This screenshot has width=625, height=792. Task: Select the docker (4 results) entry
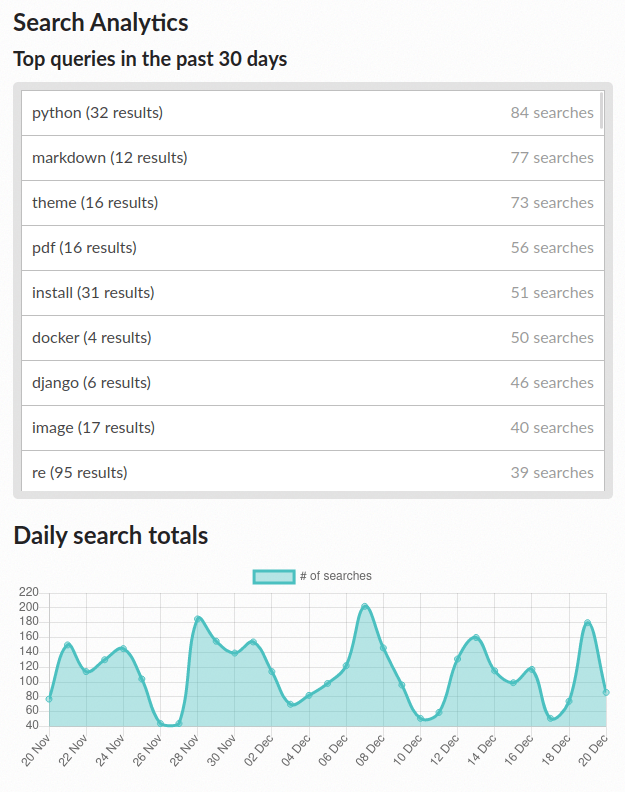tap(313, 338)
